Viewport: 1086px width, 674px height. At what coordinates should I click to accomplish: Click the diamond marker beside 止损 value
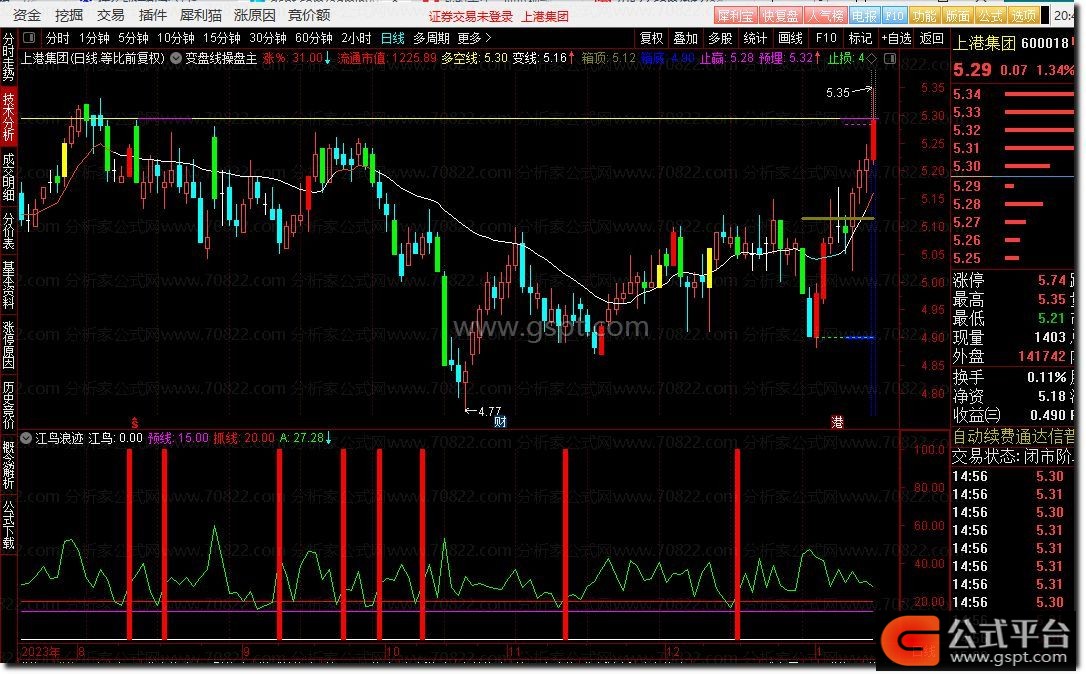[x=872, y=59]
